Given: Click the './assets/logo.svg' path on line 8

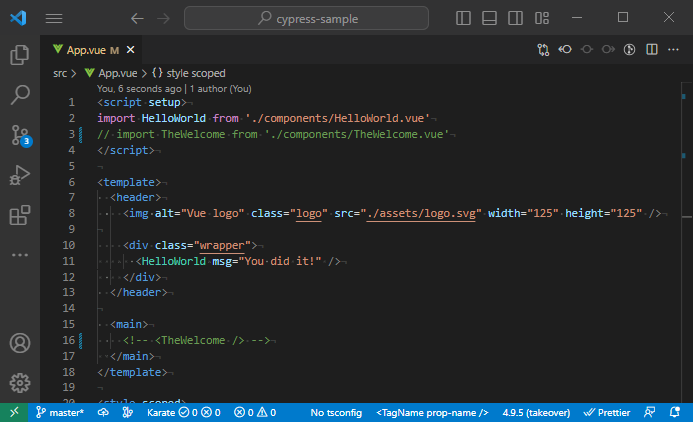Looking at the screenshot, I should point(421,213).
